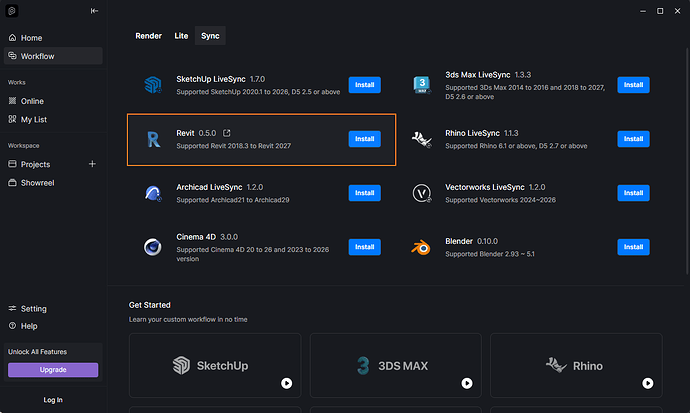Click the purple Upgrade button
Image resolution: width=690 pixels, height=413 pixels.
click(x=53, y=370)
